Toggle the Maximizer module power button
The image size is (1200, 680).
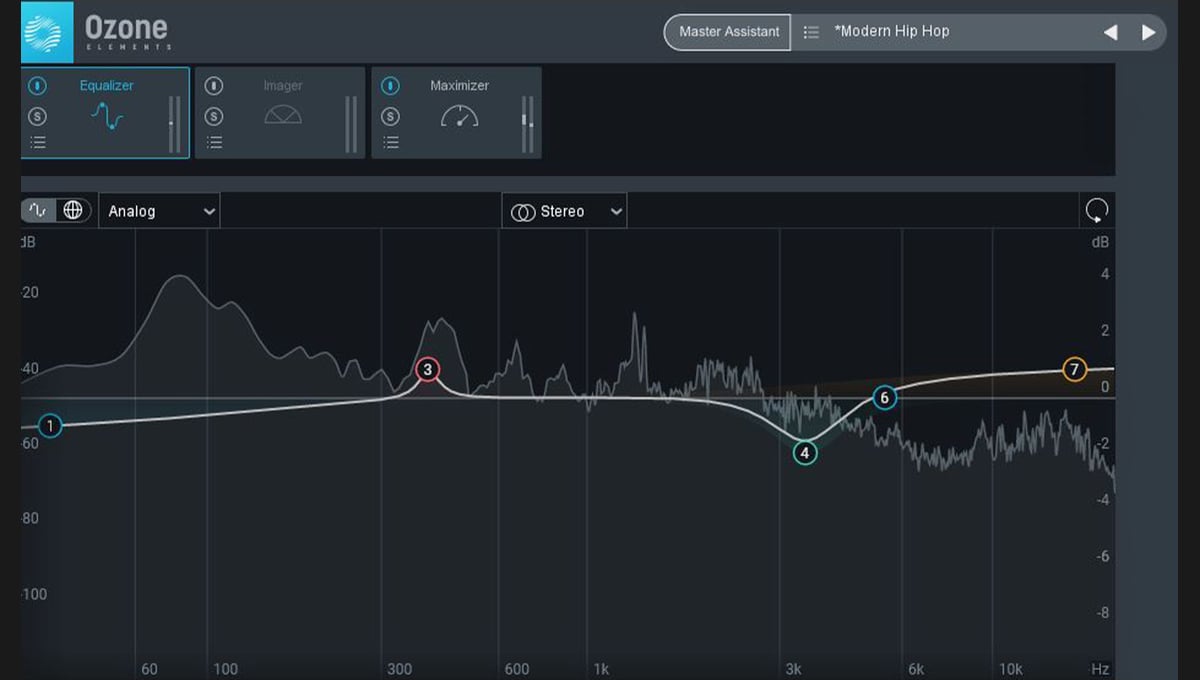click(390, 86)
